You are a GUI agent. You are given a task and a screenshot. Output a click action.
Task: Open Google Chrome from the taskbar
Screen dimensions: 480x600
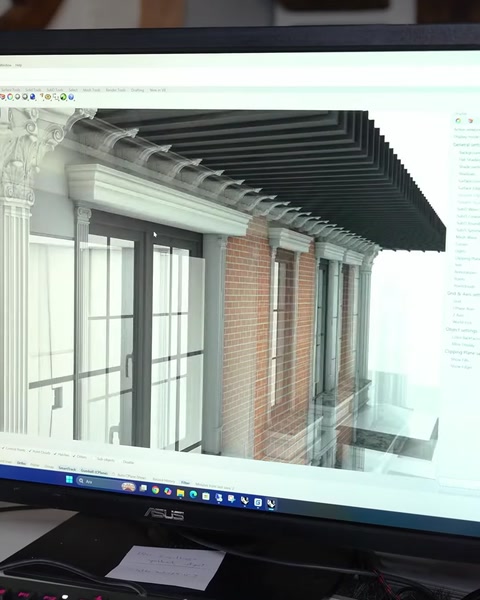pos(155,490)
